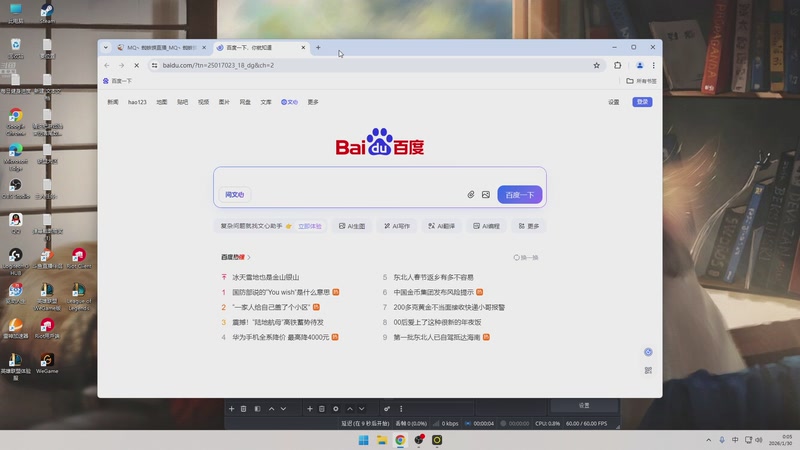Viewport: 800px width, 450px height.
Task: Open OBS source properties gear icon
Action: point(336,409)
